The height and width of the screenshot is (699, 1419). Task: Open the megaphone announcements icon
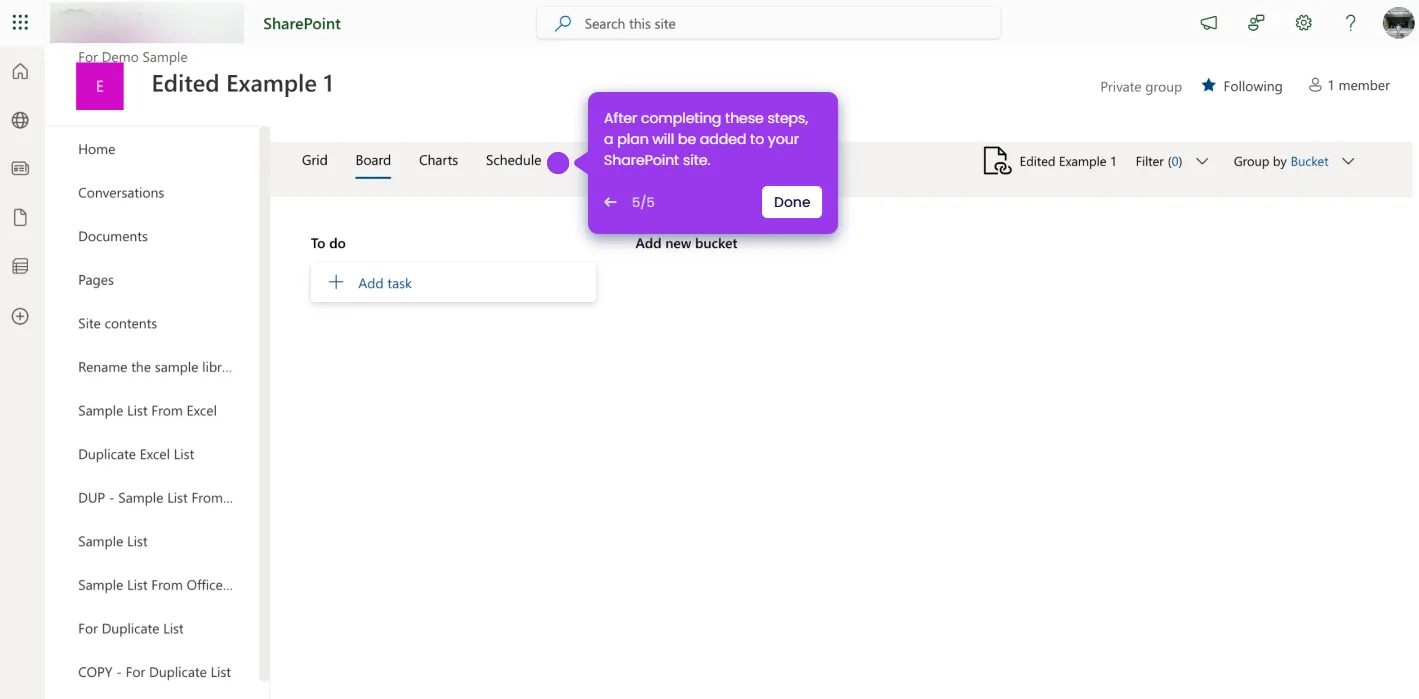point(1209,23)
